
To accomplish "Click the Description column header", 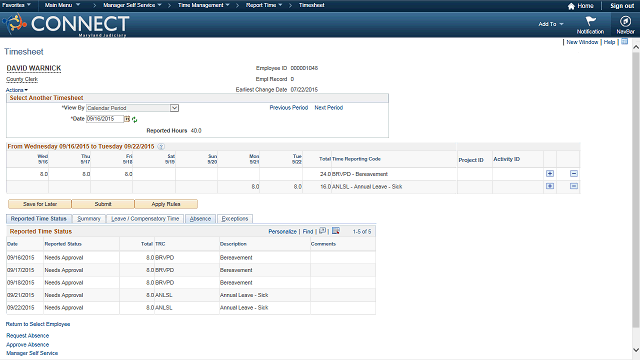I will [233, 244].
